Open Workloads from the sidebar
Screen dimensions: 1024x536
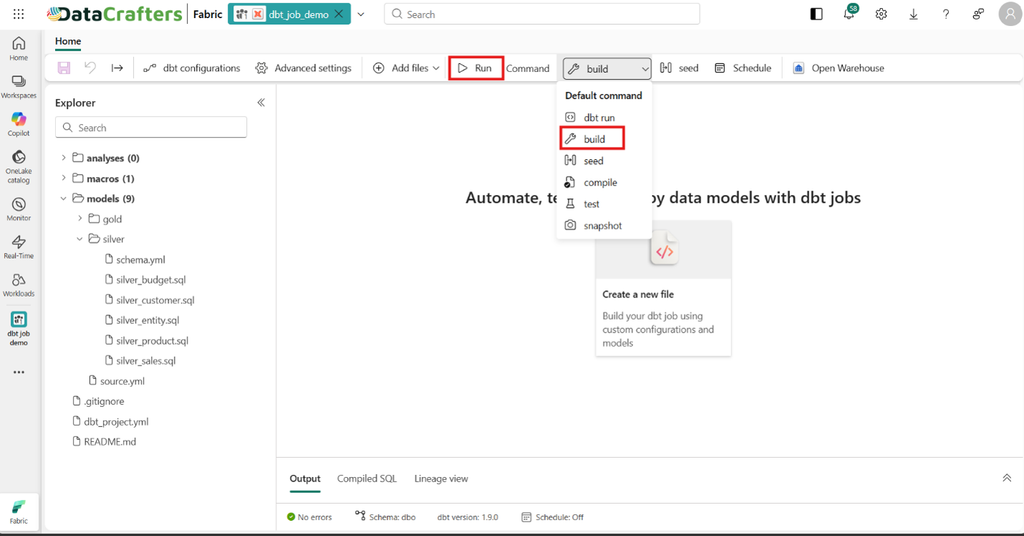(18, 285)
